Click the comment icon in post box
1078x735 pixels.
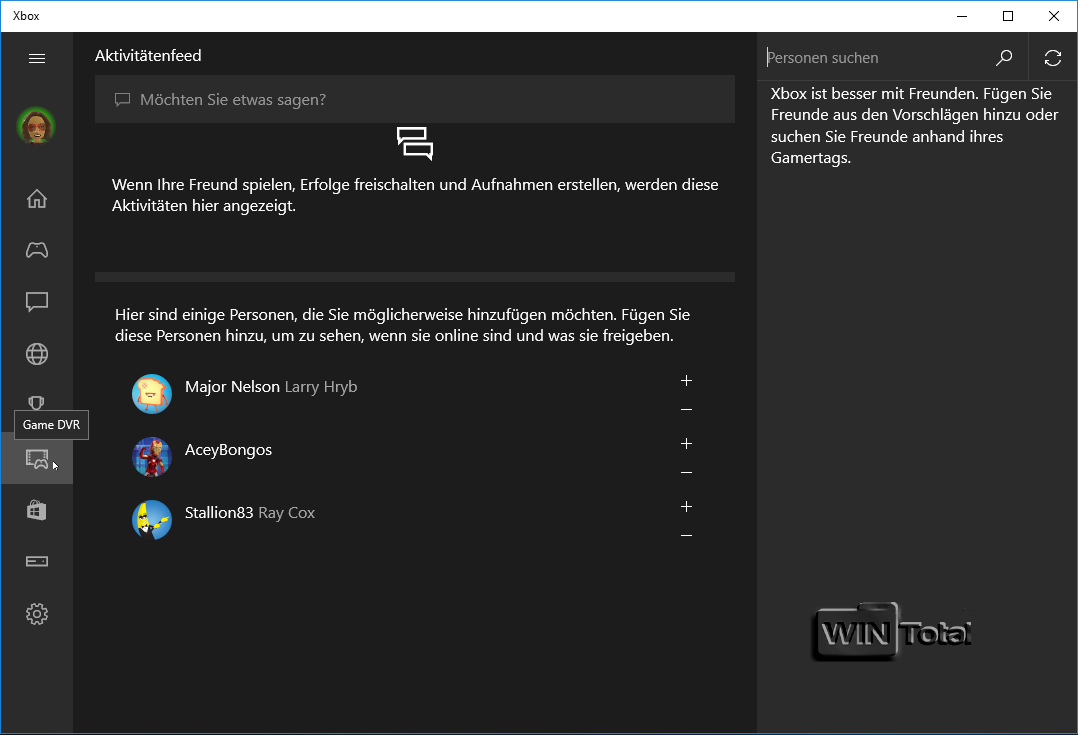pos(122,100)
